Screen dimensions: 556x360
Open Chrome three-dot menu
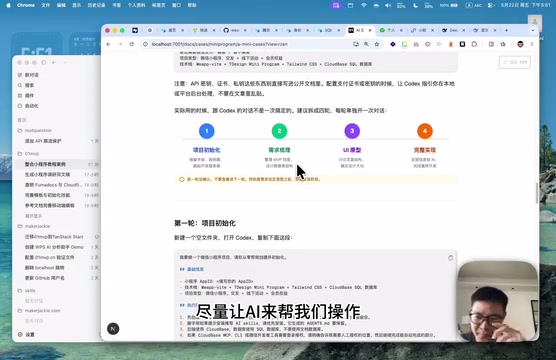pyautogui.click(x=532, y=44)
